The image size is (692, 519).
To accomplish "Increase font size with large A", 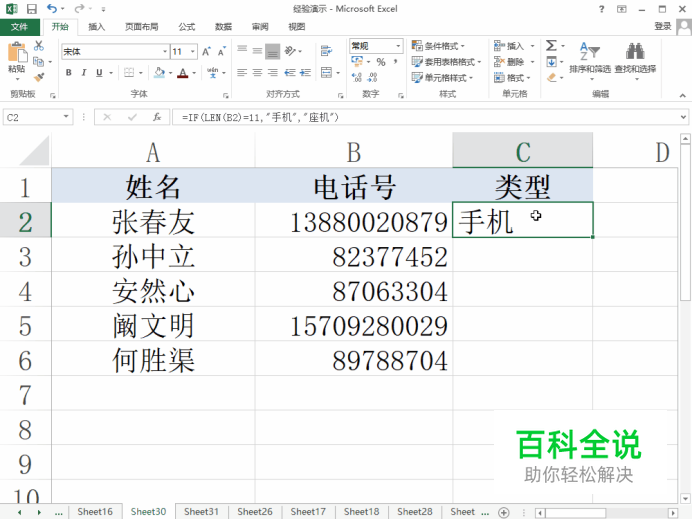I will 206,52.
